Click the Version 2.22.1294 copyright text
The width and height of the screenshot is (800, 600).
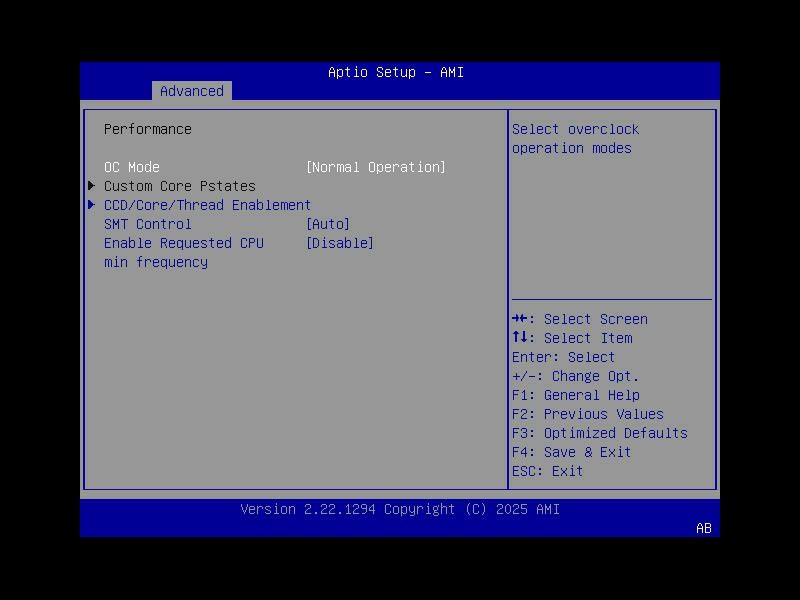tap(400, 510)
